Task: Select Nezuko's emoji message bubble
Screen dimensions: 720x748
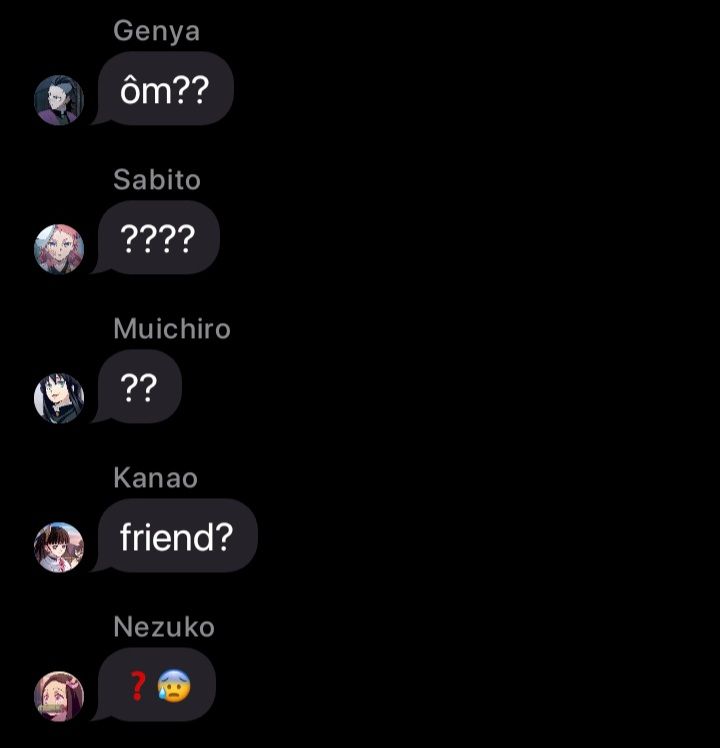Action: (157, 685)
